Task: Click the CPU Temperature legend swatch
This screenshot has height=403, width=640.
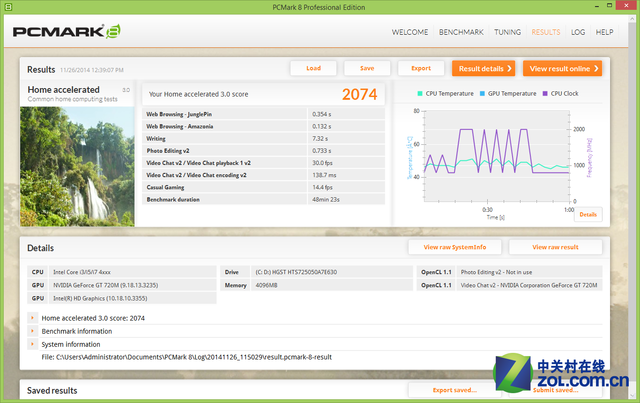Action: (420, 94)
